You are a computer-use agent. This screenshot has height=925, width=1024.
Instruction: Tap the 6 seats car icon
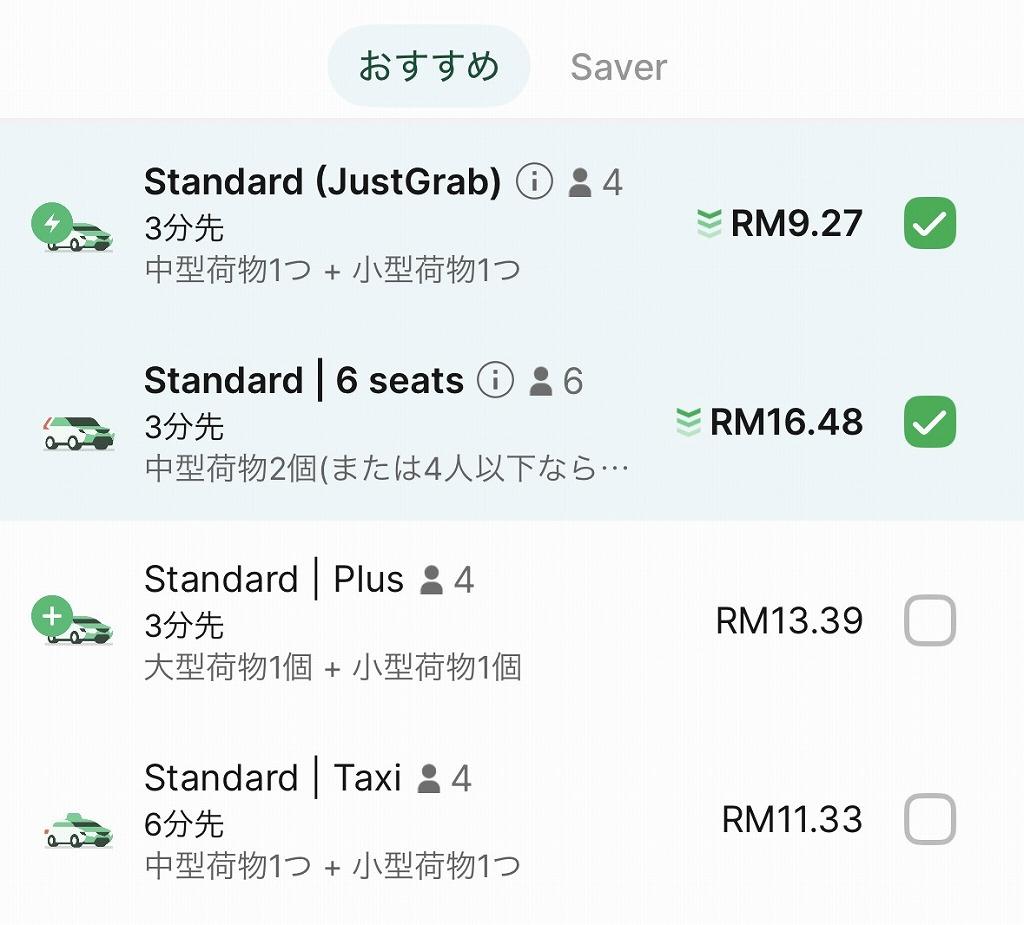pyautogui.click(x=78, y=431)
